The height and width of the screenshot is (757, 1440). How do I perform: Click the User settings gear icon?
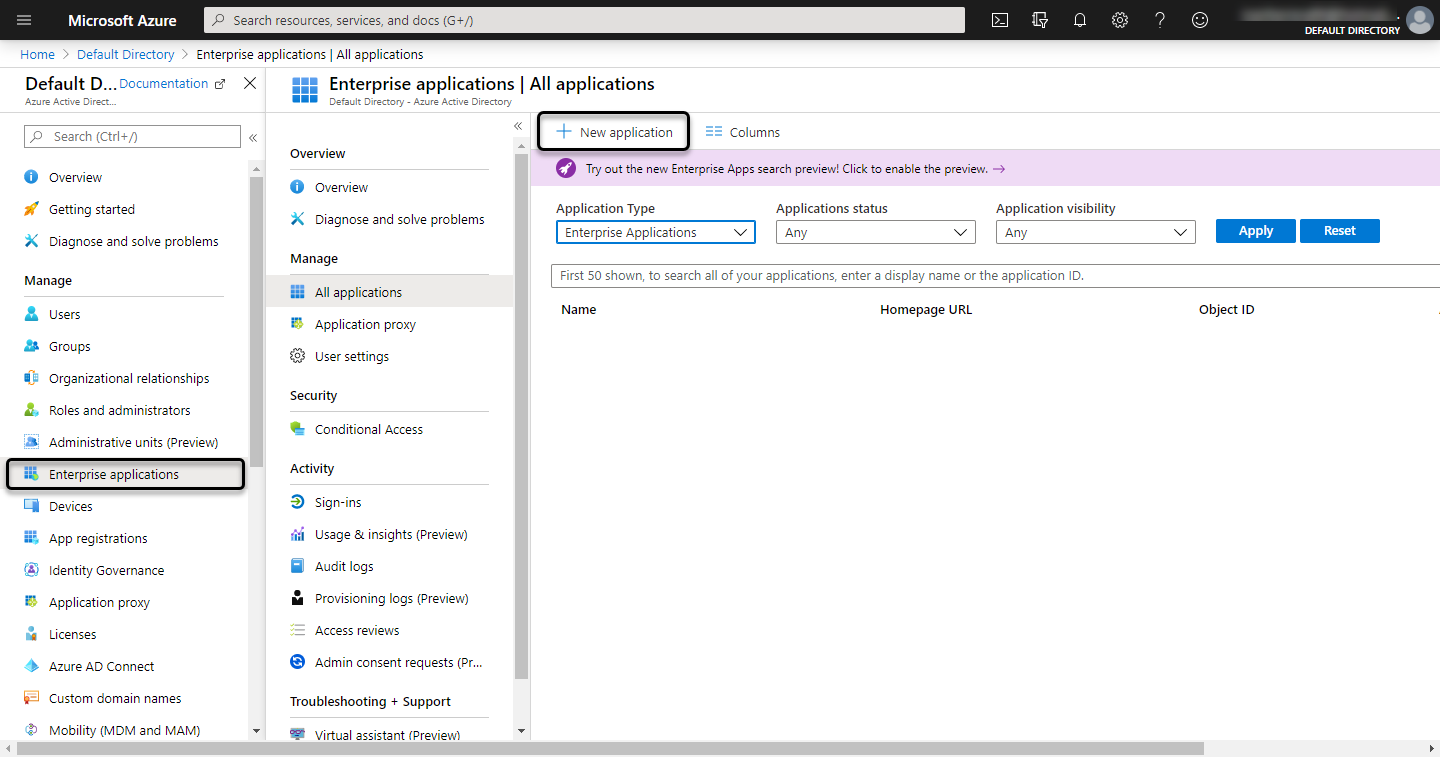point(297,356)
